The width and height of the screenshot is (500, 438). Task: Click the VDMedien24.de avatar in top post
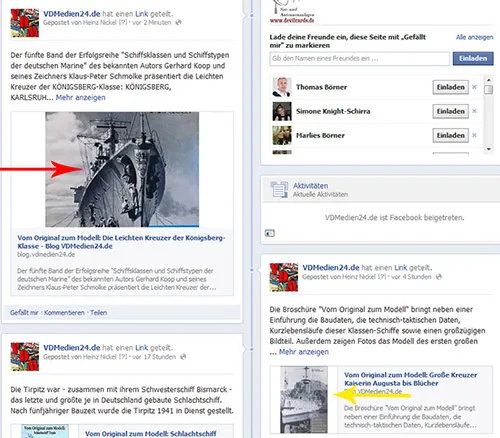pyautogui.click(x=25, y=23)
